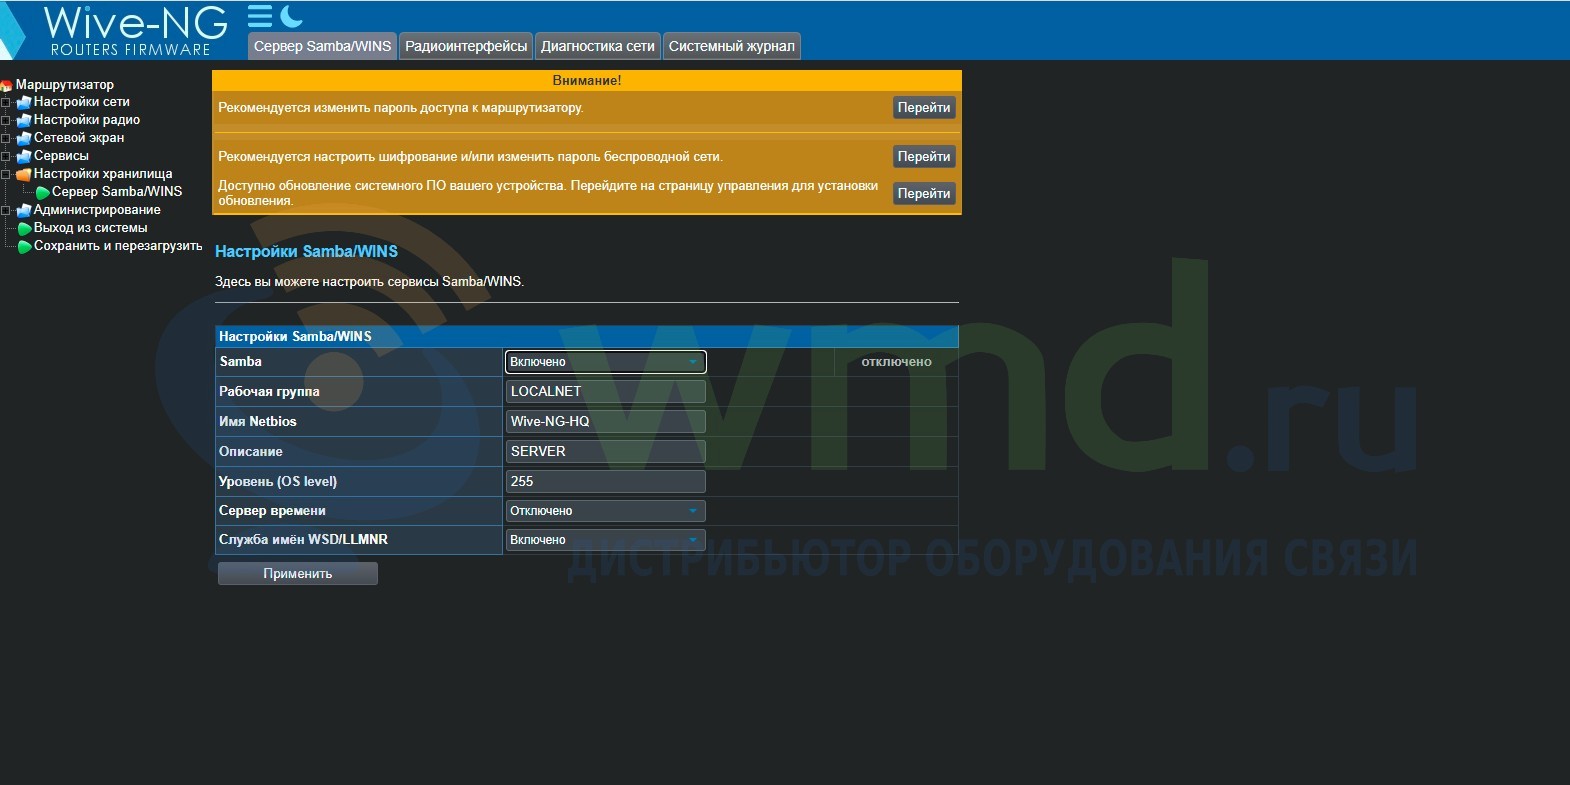Click the house icon beside Маршрутизатор
The width and height of the screenshot is (1570, 785).
[6, 85]
